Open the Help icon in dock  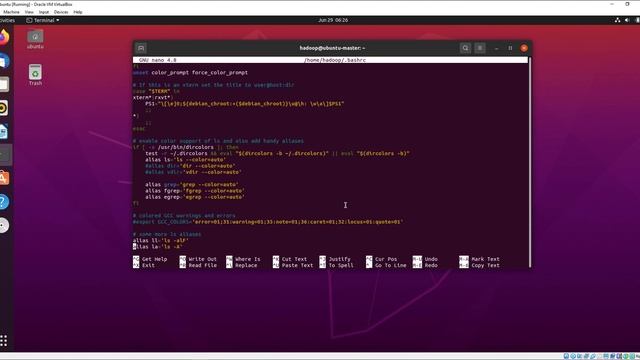(3, 202)
